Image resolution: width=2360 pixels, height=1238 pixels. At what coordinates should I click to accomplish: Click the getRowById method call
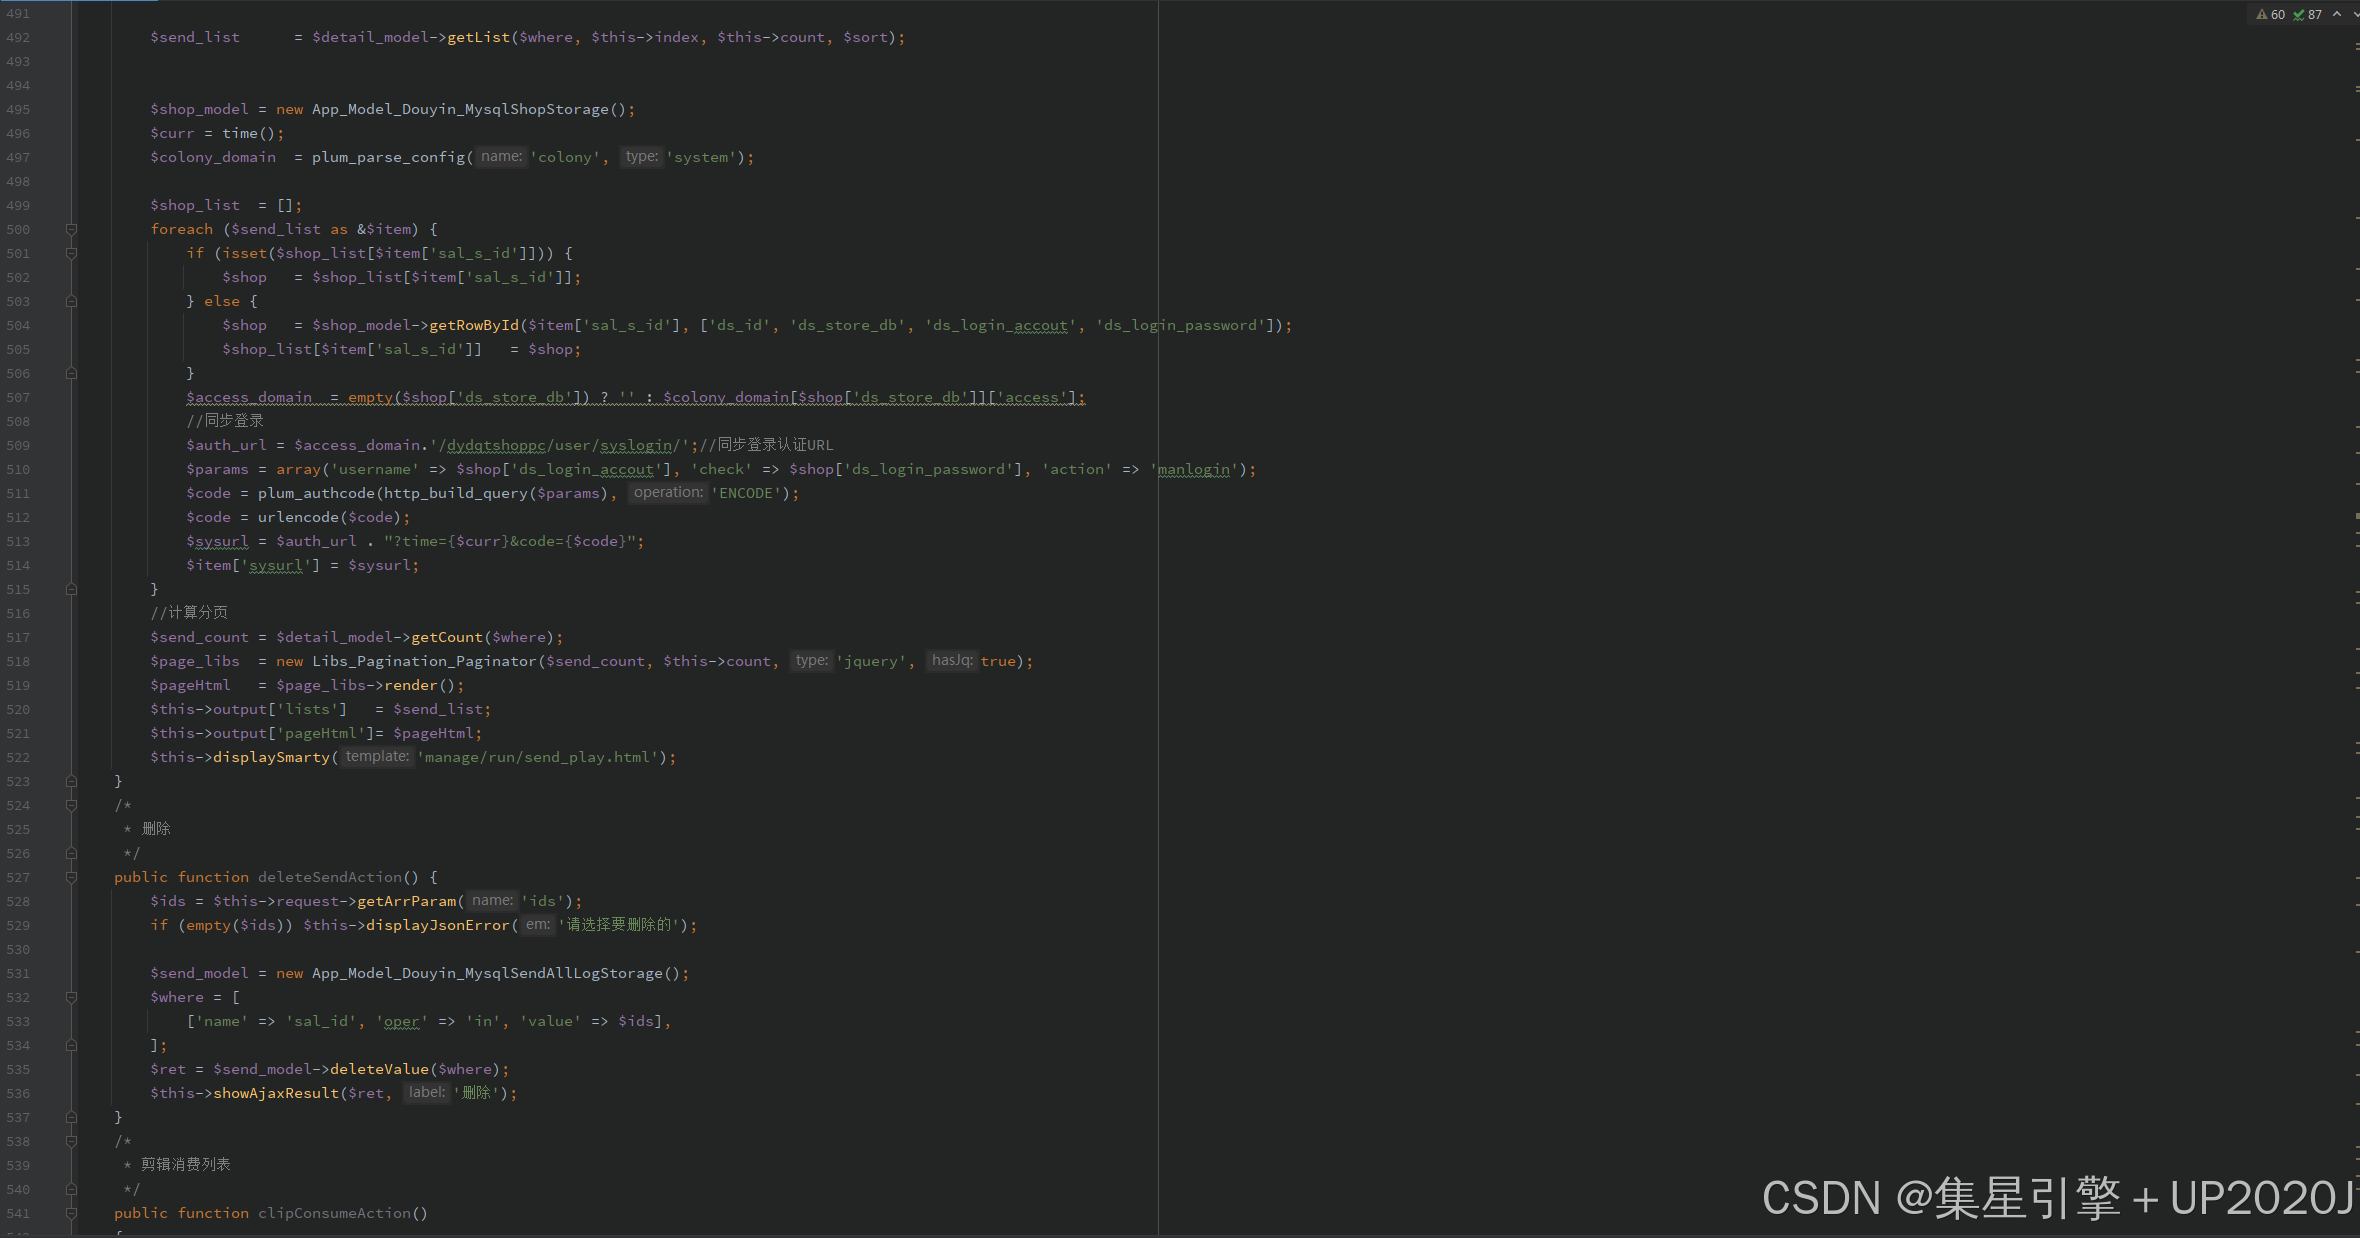pyautogui.click(x=473, y=325)
